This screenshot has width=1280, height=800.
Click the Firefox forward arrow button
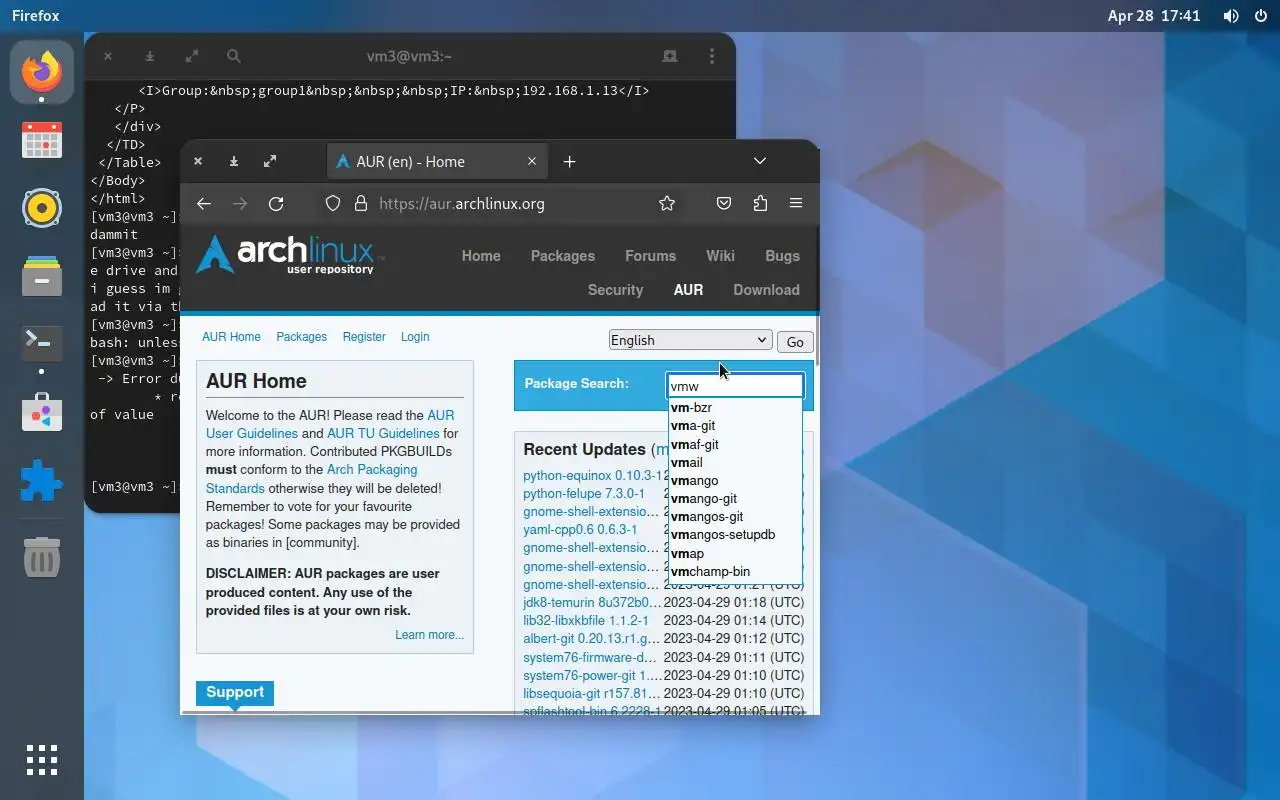(x=240, y=203)
